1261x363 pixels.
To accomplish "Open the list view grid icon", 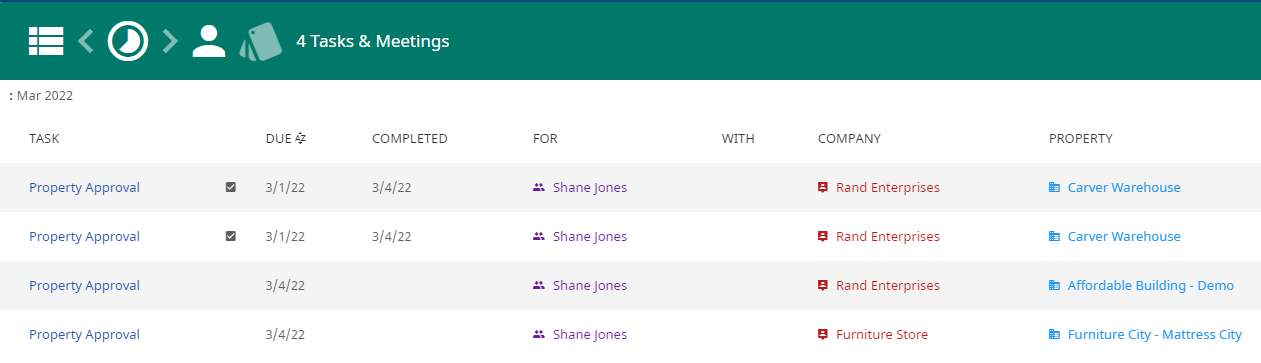I will (46, 41).
